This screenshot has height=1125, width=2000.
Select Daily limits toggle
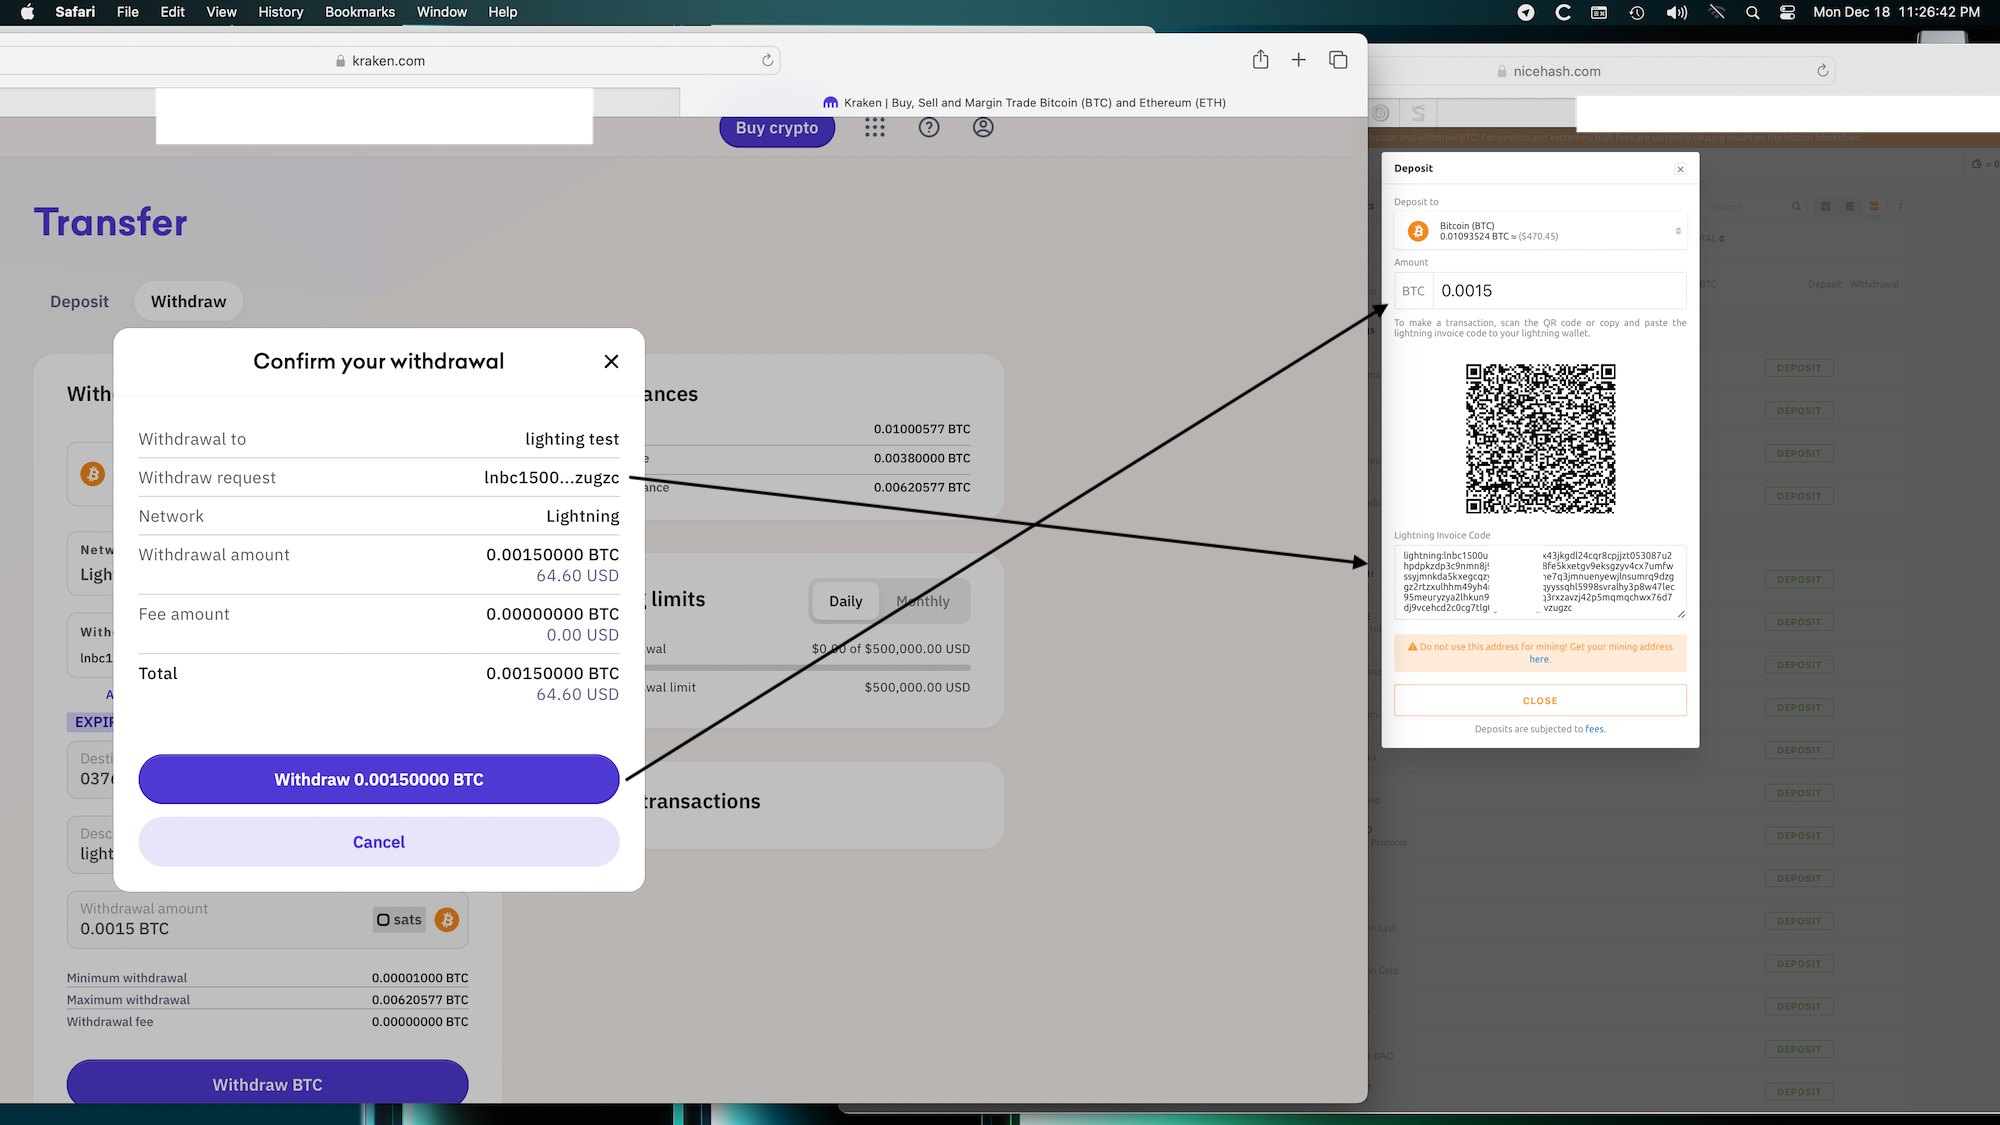click(845, 601)
